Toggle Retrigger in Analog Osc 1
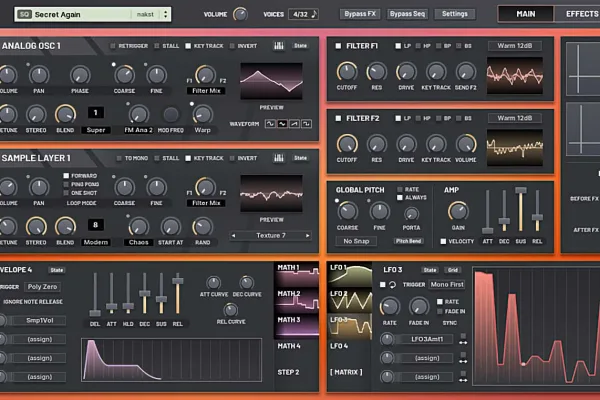The image size is (600, 400). coord(112,46)
